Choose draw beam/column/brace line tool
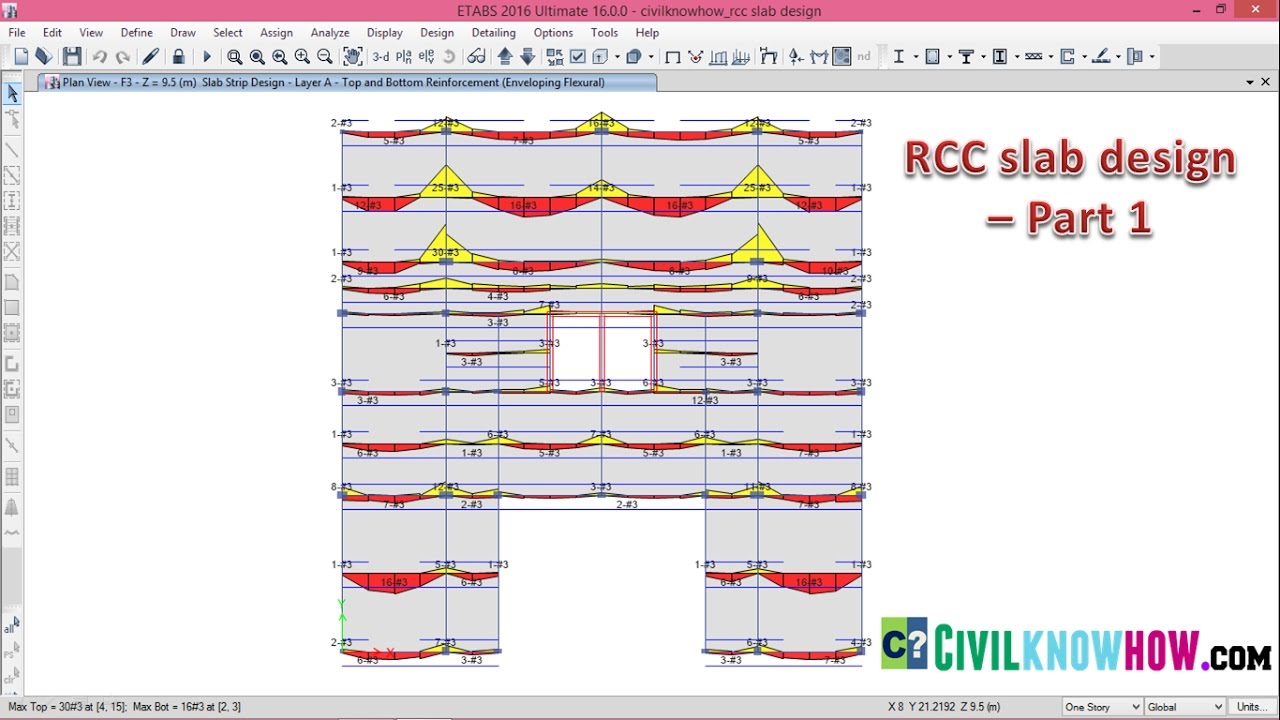The height and width of the screenshot is (720, 1280). pos(12,150)
